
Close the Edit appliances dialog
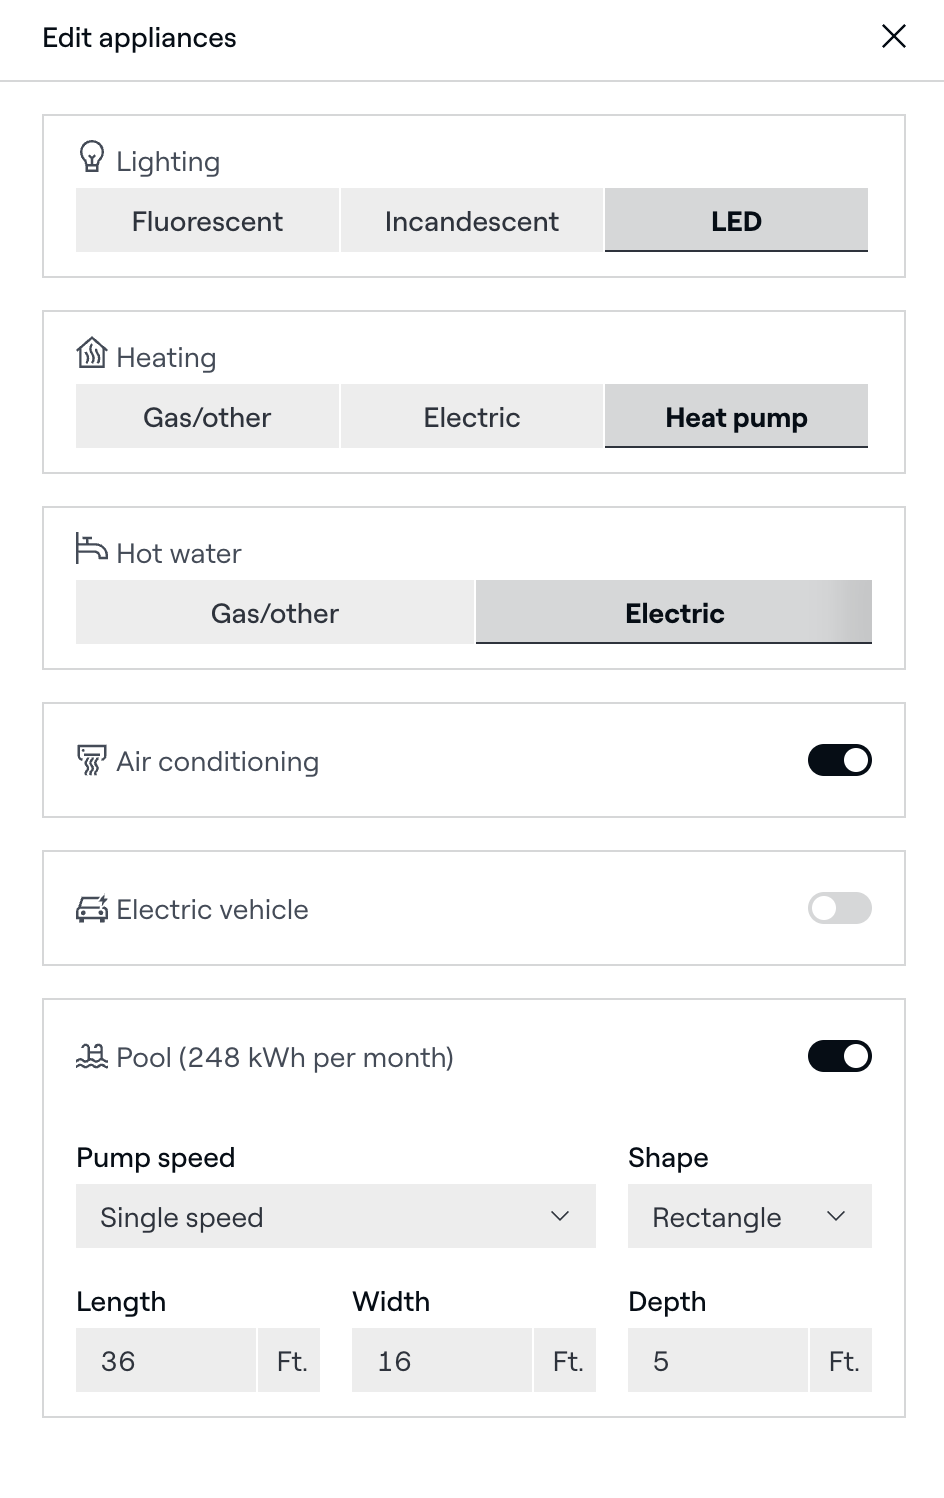click(893, 37)
